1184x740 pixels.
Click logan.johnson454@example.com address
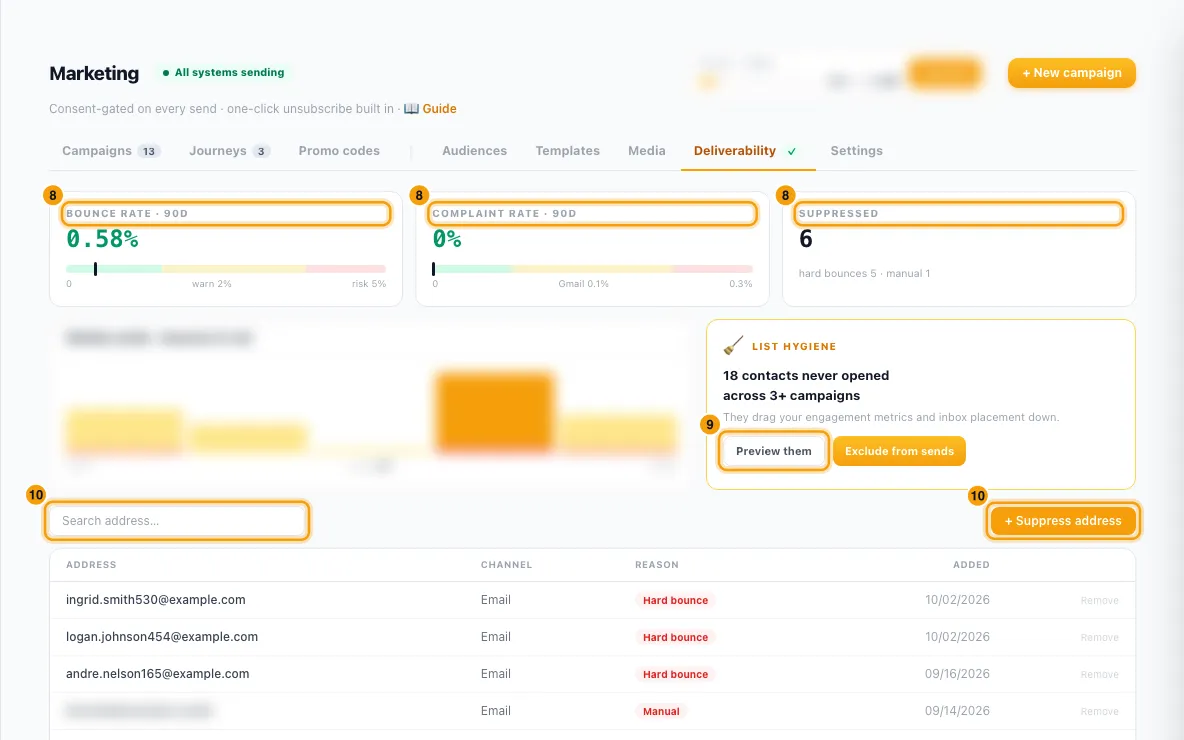[162, 637]
